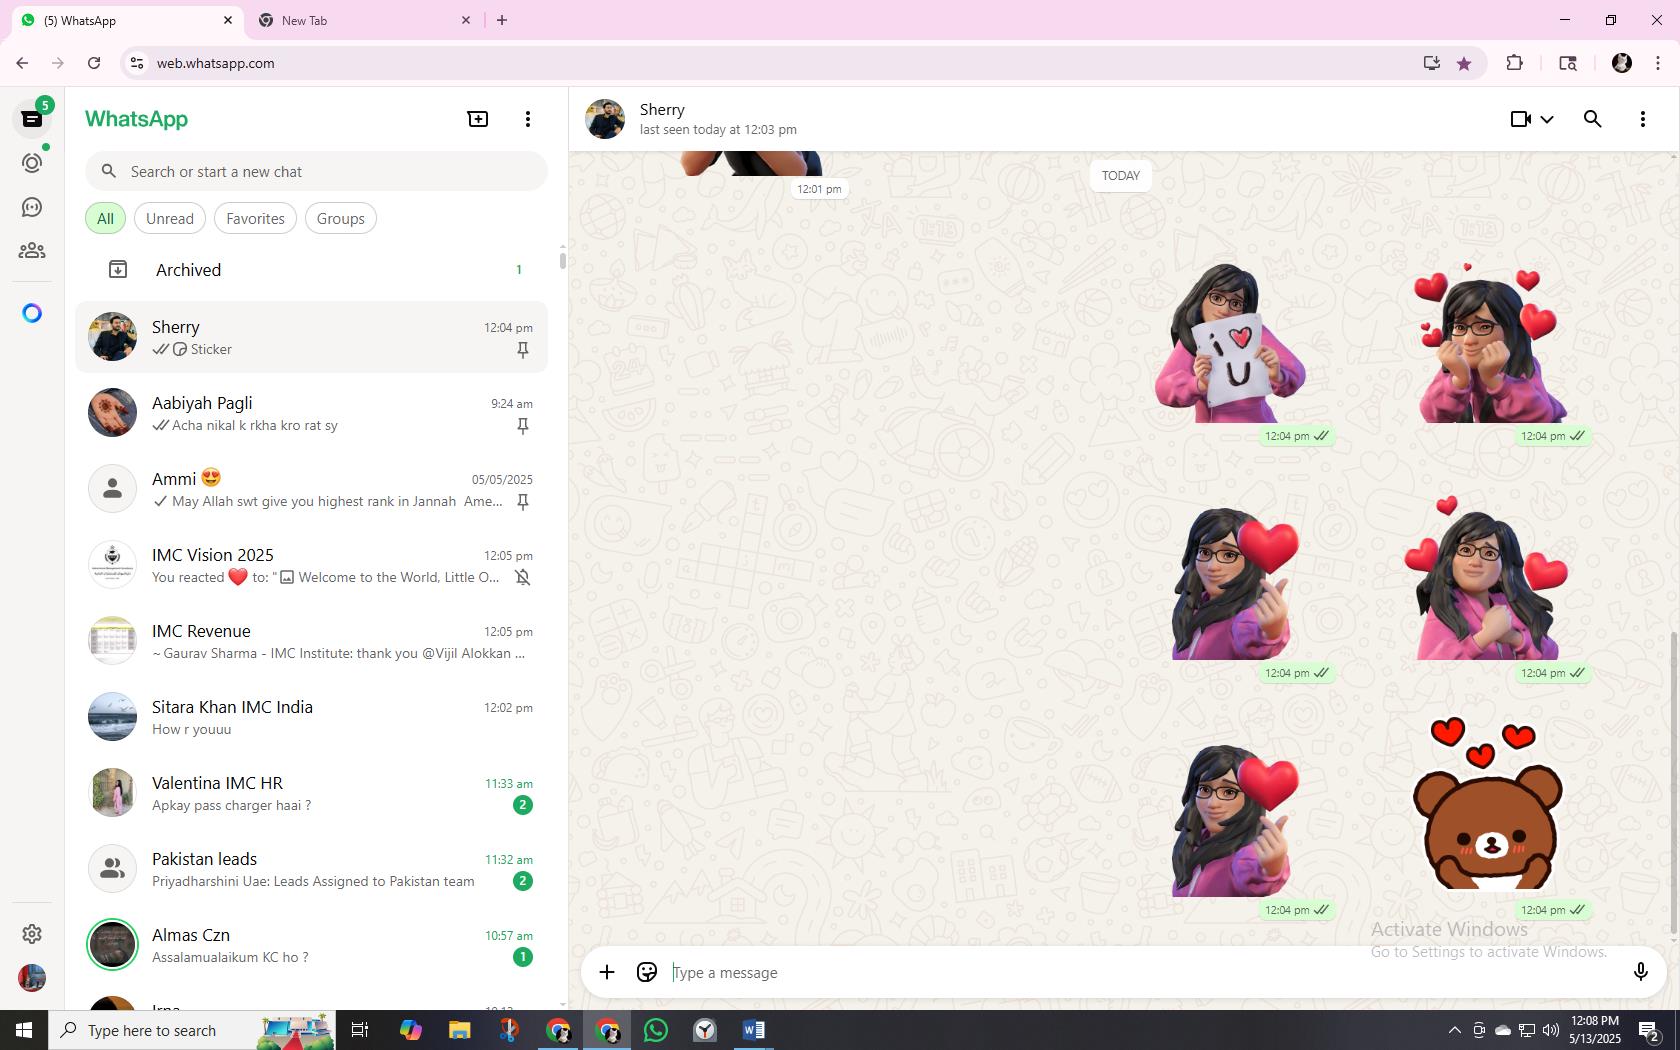Open the Channels icon in sidebar
Screen dimensions: 1680x1050
click(x=32, y=207)
